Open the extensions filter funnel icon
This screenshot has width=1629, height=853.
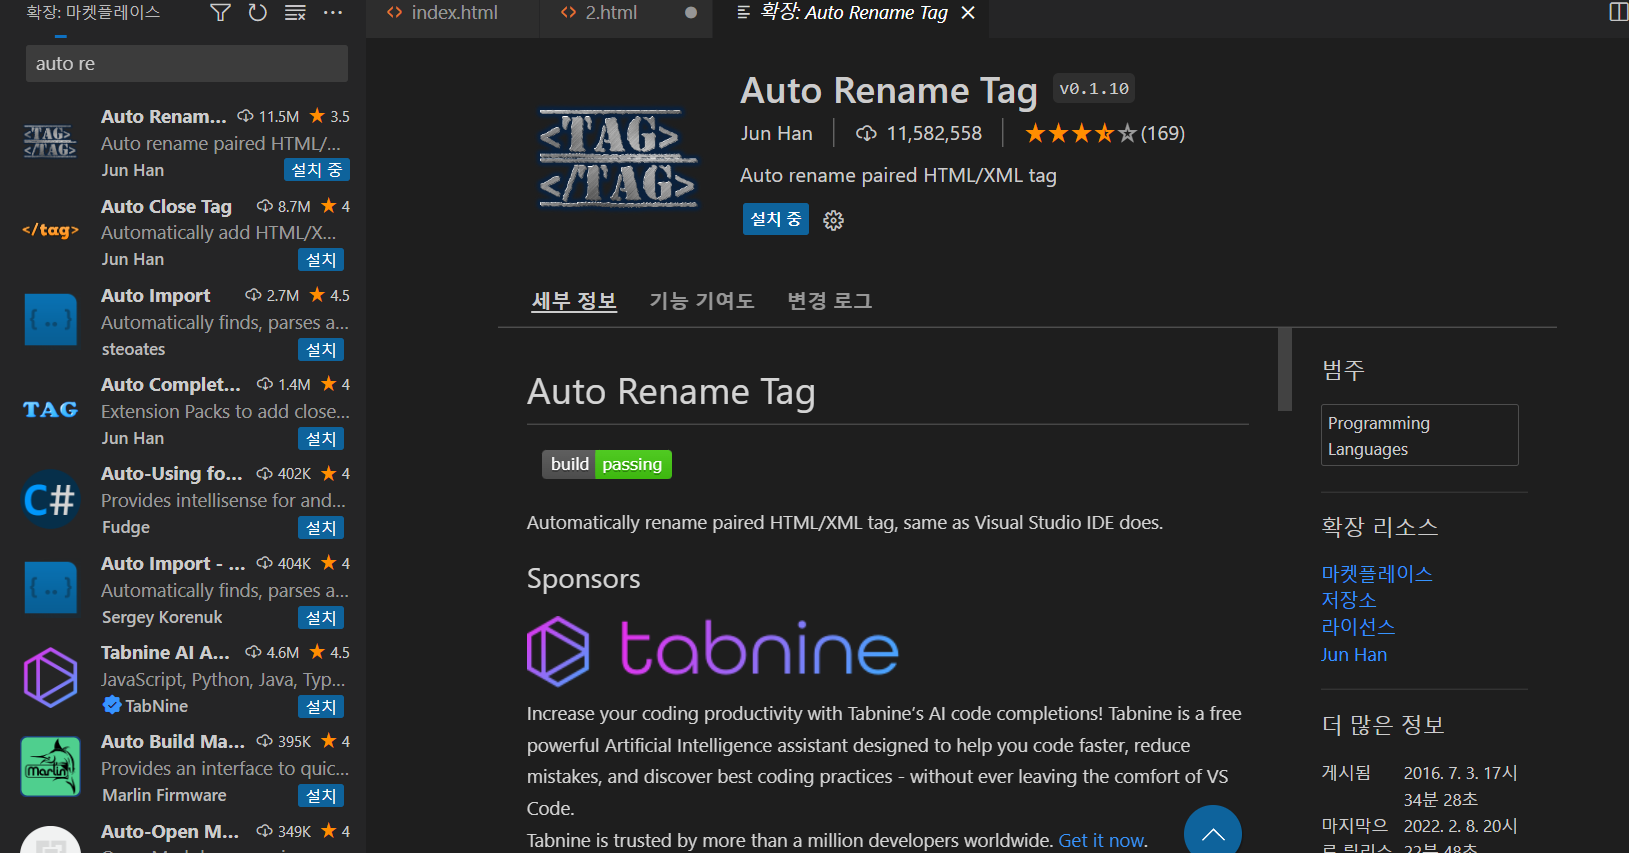tap(220, 12)
